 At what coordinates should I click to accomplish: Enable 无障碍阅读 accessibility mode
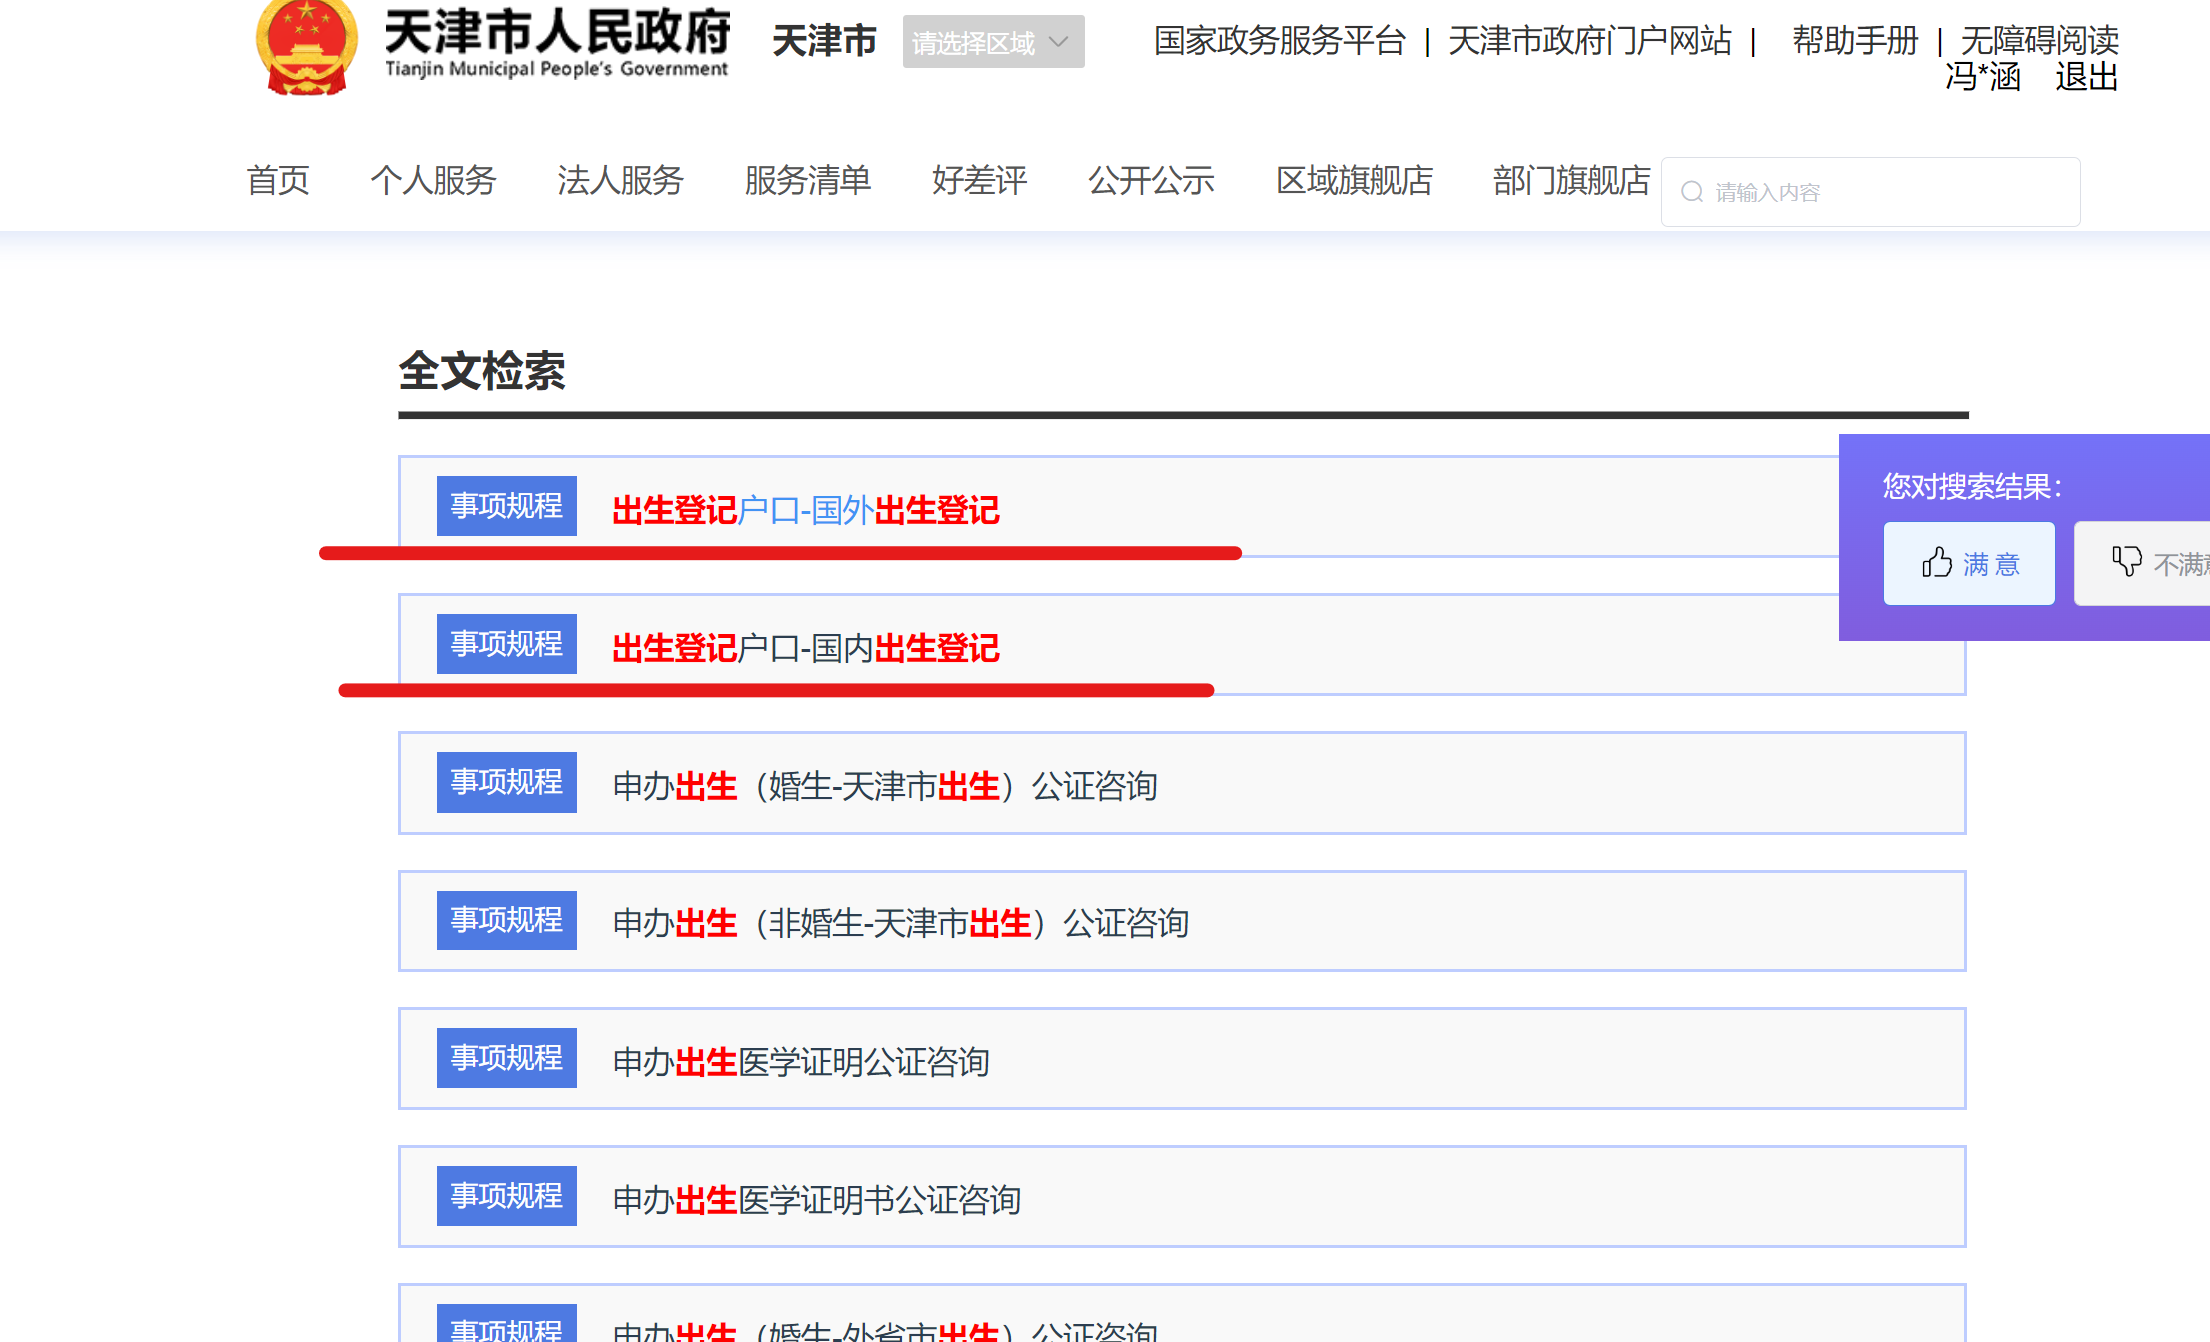pyautogui.click(x=2039, y=41)
